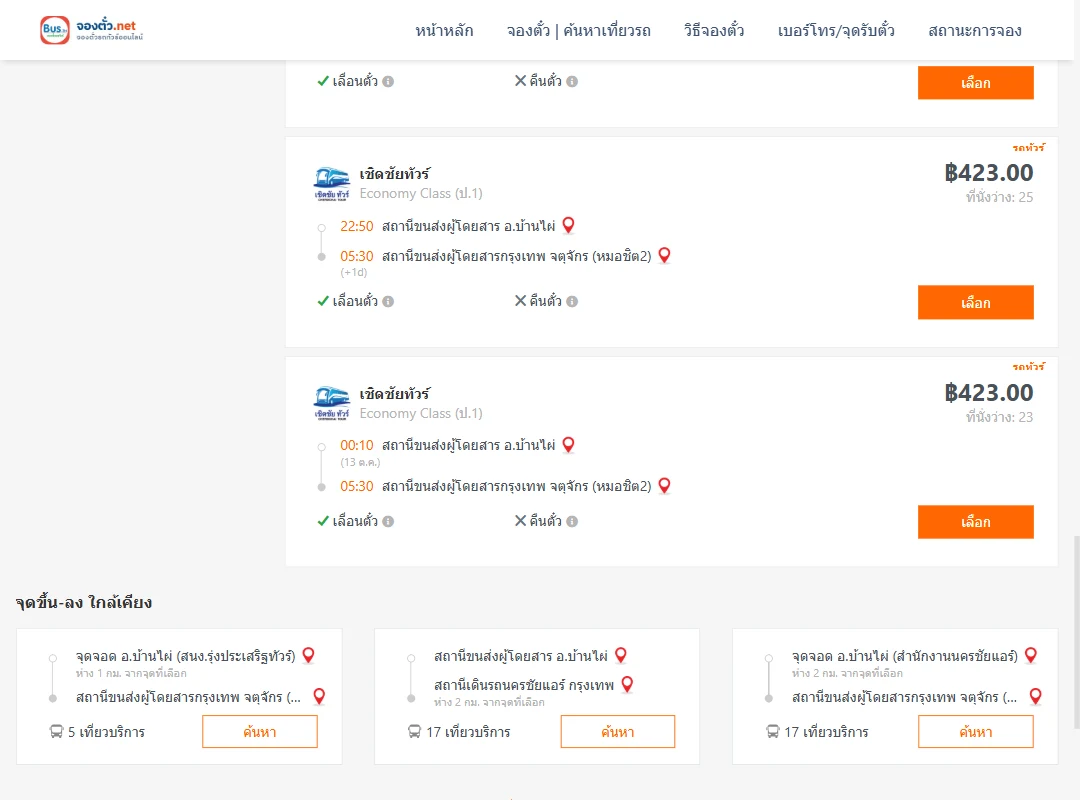Image resolution: width=1080 pixels, height=800 pixels.
Task: Open map pin for สถานีขนส่งผู้โดยสาร อ.บ้านไผ่ nearby card
Action: (621, 655)
